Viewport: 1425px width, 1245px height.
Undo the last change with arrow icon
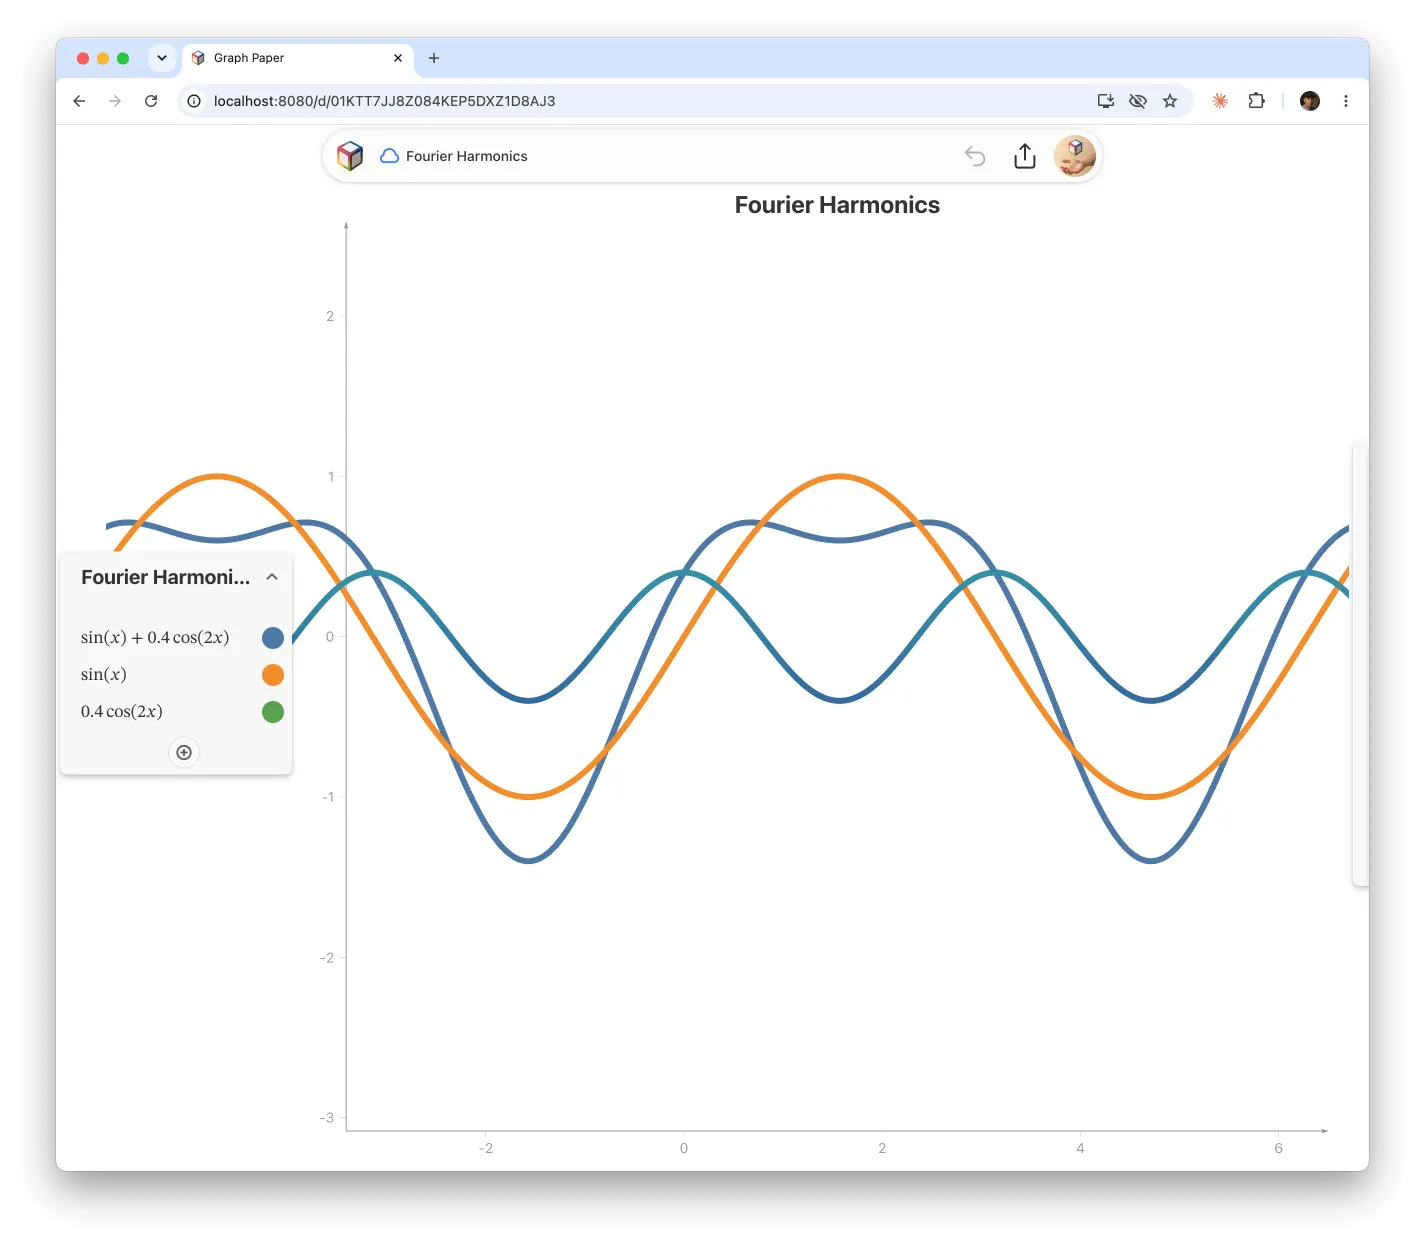[x=975, y=156]
